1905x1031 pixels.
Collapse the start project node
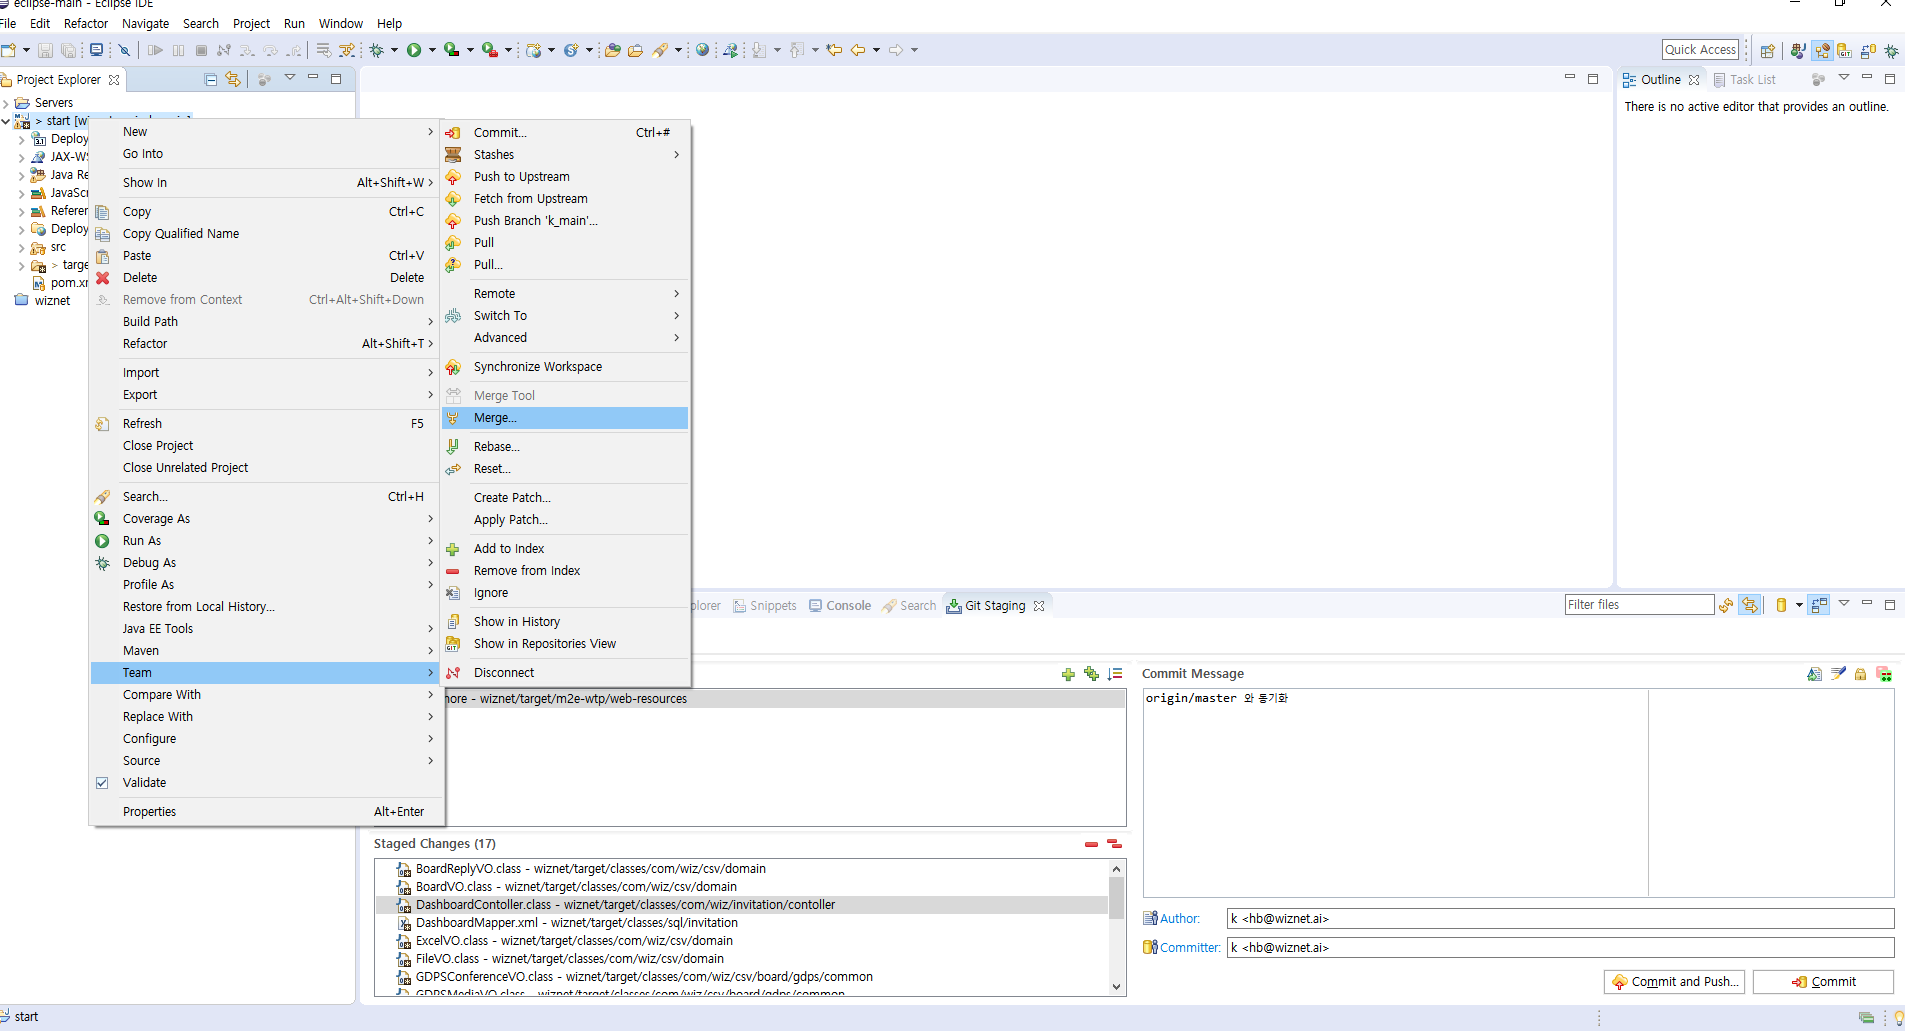click(x=6, y=121)
